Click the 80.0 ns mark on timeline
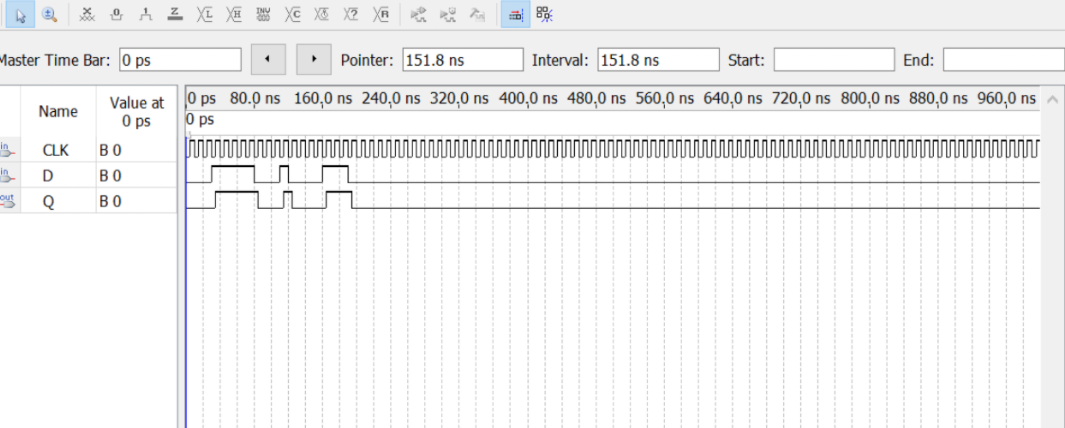Viewport: 1065px width, 428px height. pos(255,99)
